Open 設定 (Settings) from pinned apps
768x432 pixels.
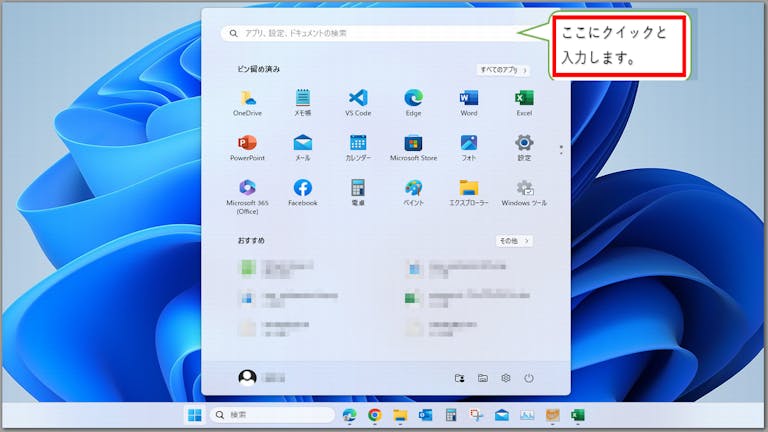[x=524, y=148]
